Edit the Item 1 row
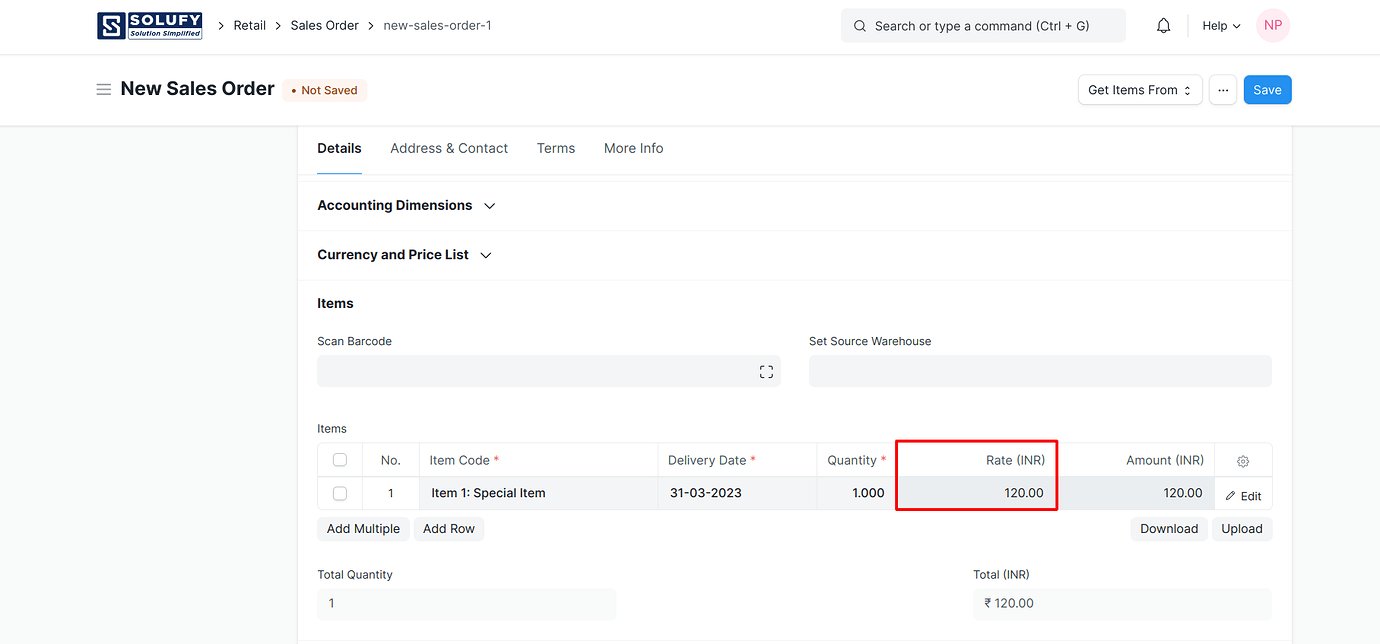 click(1243, 496)
